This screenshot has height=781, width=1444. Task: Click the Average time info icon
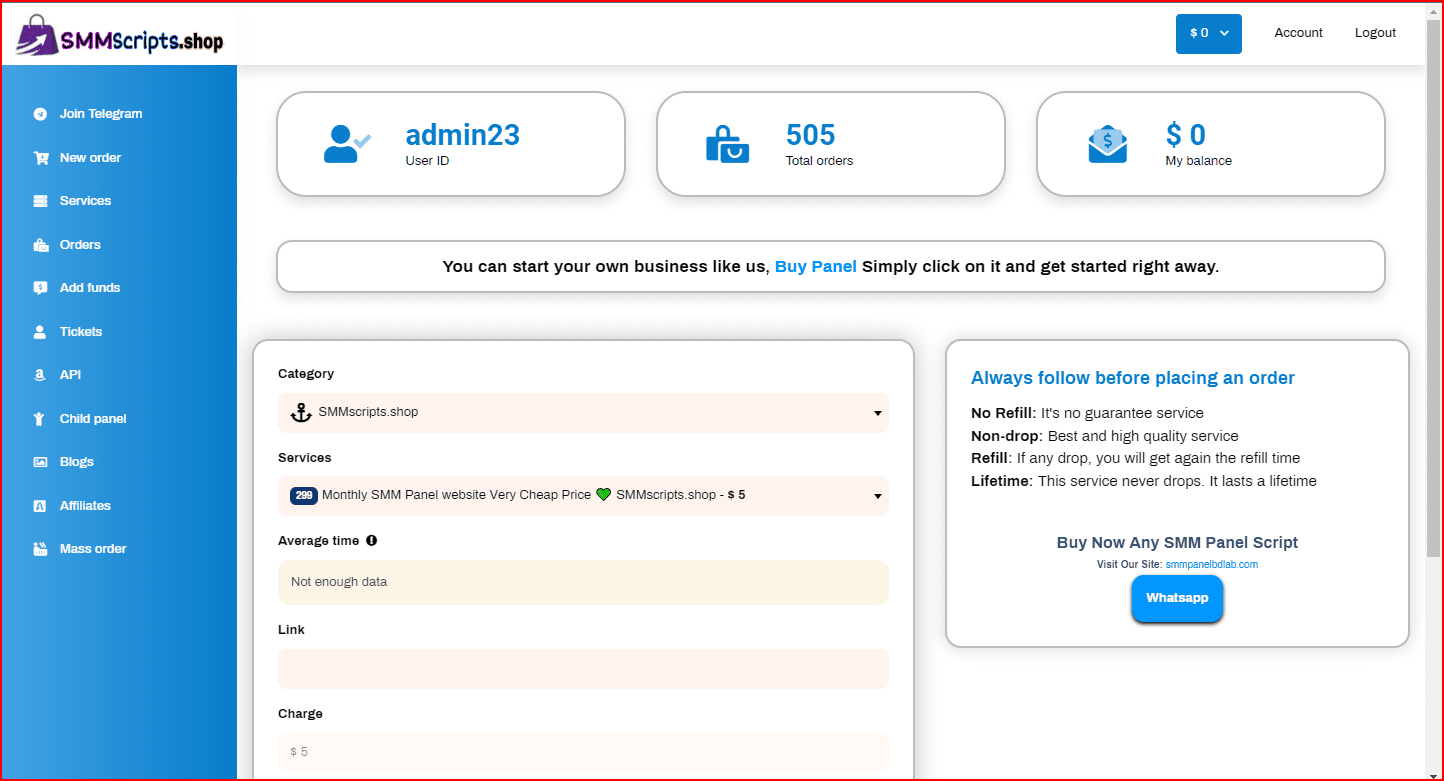point(372,541)
